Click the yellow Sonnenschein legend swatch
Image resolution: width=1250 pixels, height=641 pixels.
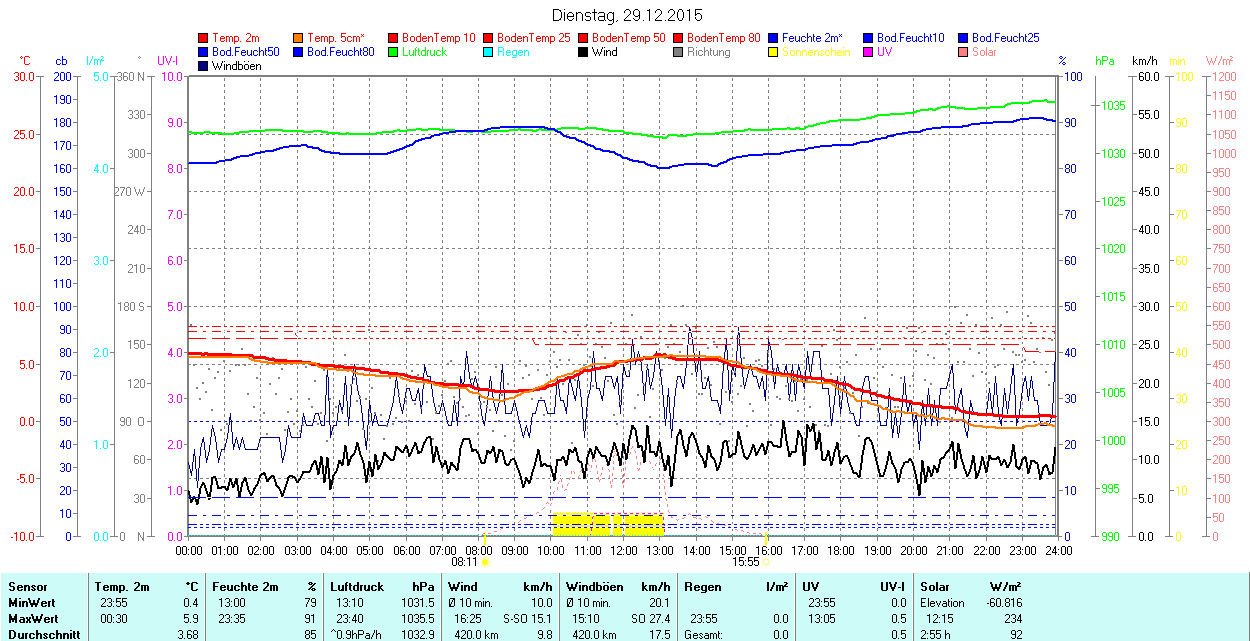click(773, 52)
